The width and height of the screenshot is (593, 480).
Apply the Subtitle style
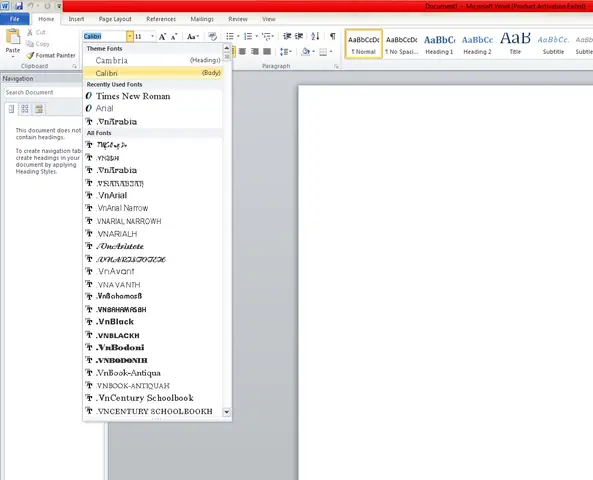coord(553,44)
